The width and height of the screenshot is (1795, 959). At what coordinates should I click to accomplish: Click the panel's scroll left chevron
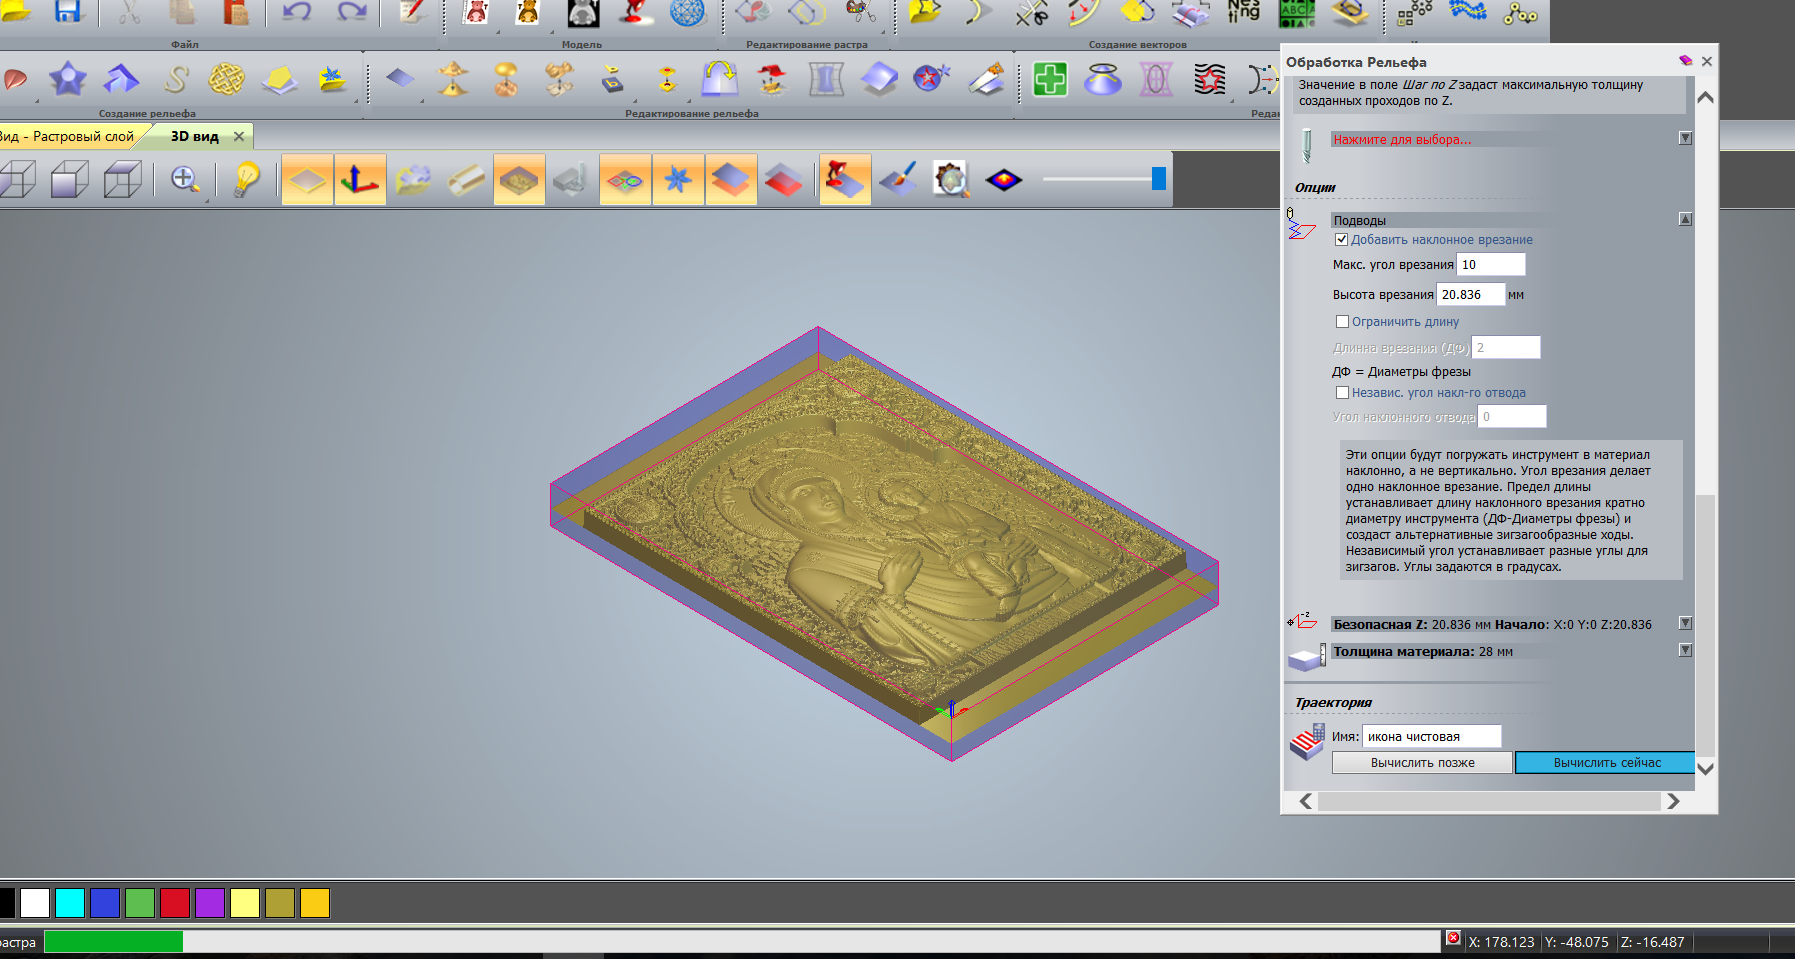[x=1306, y=801]
